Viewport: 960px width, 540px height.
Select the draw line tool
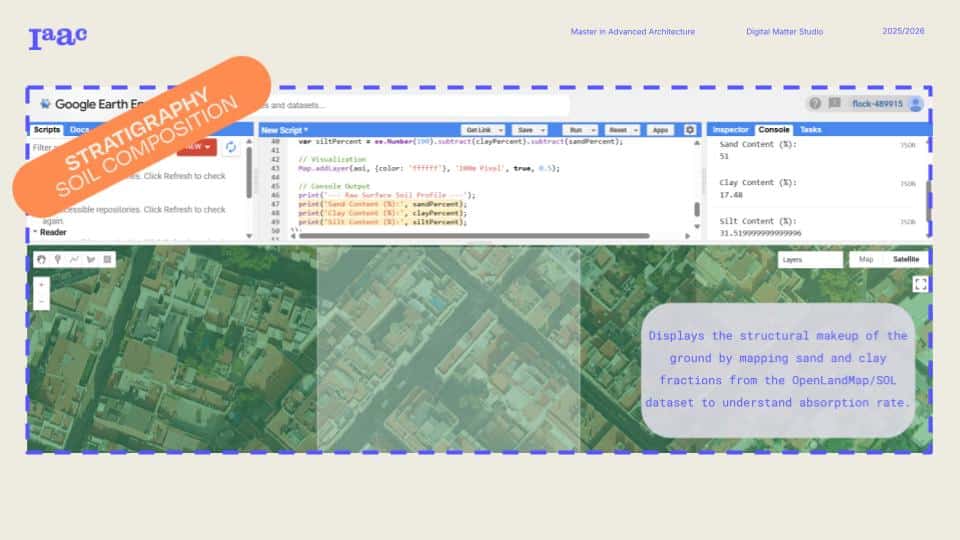pos(74,259)
